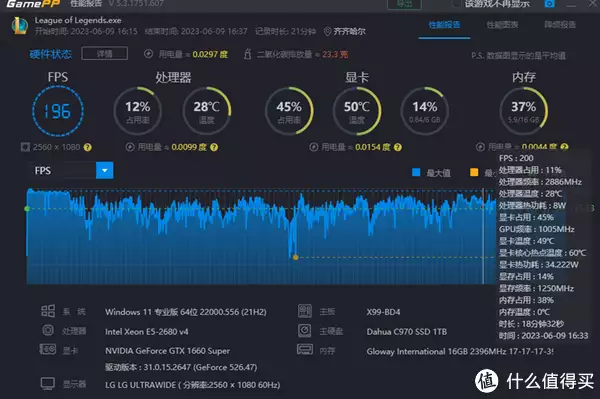Click the 详情 button beside 硬件状态
This screenshot has width=600, height=399.
point(104,54)
